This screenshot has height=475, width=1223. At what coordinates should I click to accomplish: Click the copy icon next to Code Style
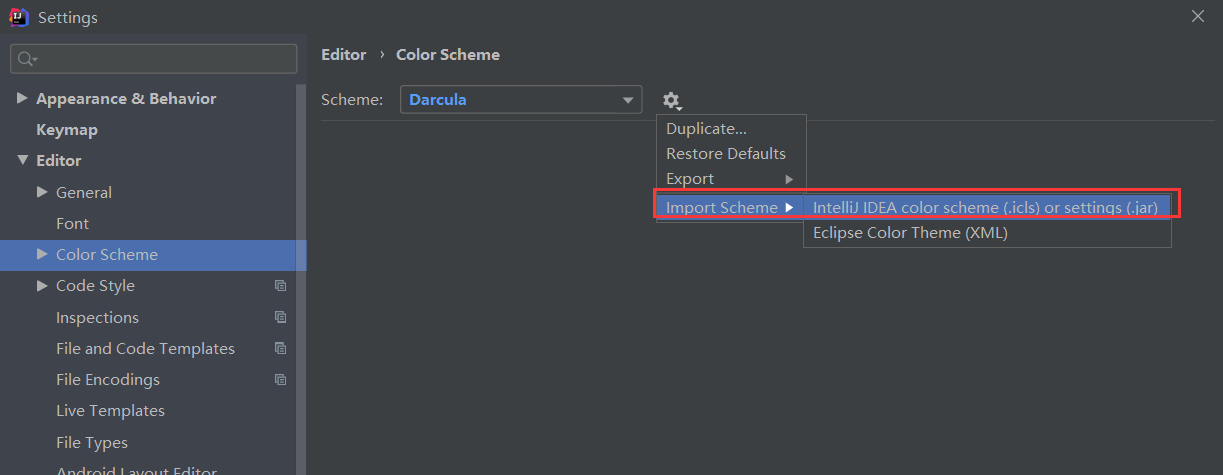(280, 286)
